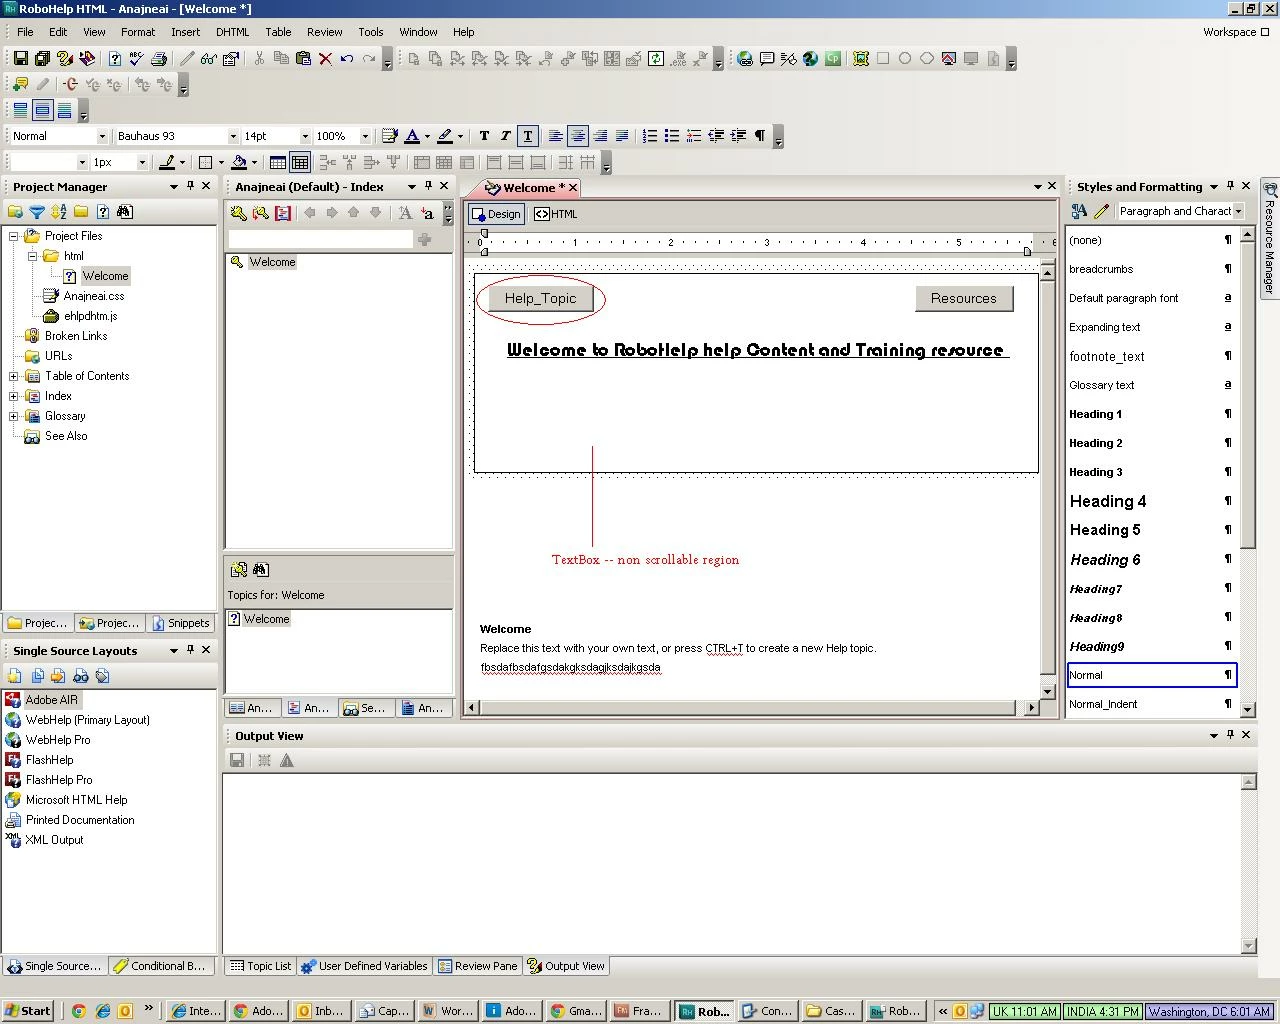Click the Help_Topic button in topic
The image size is (1280, 1024).
pyautogui.click(x=541, y=298)
